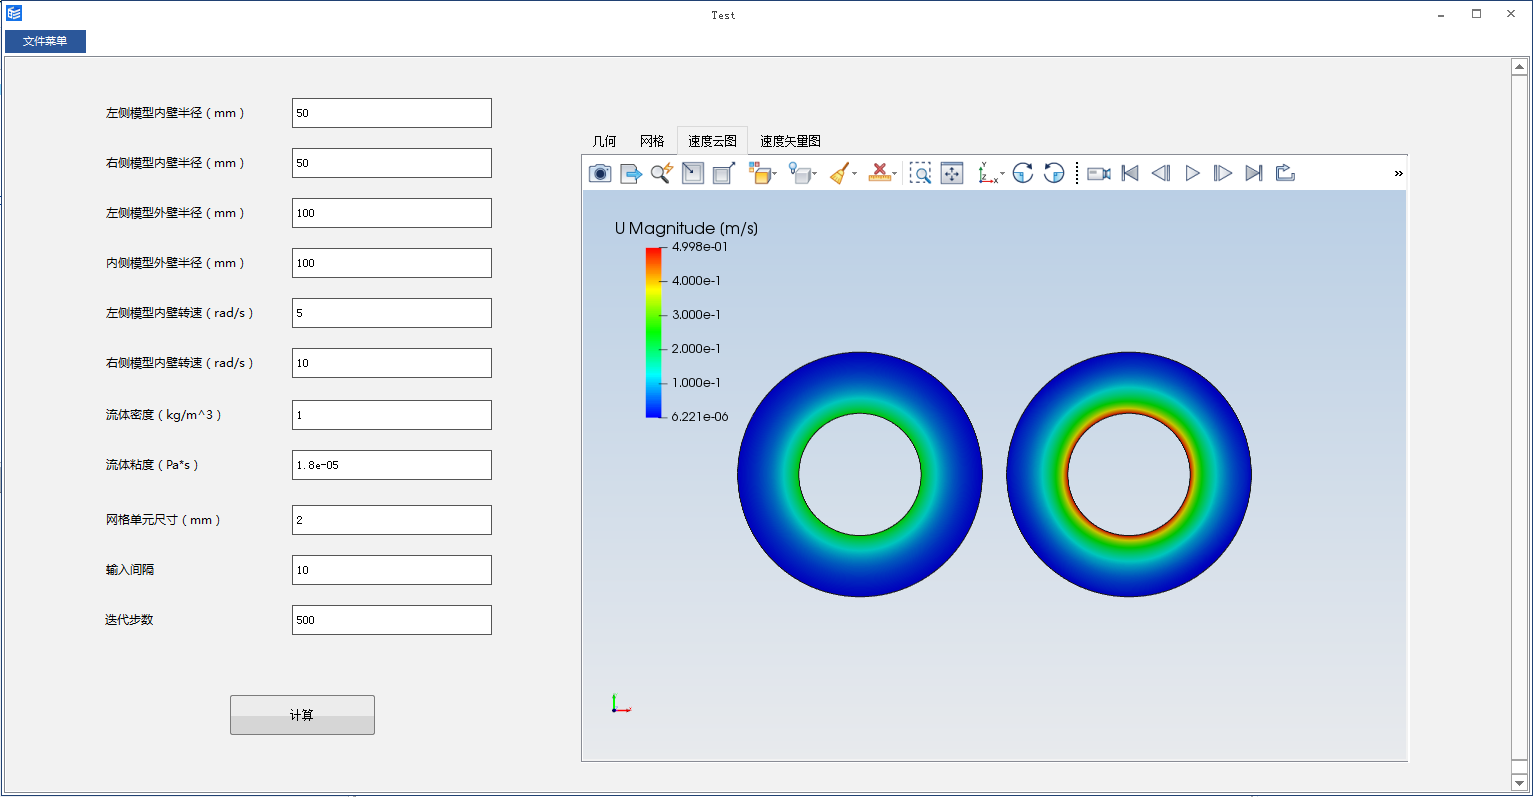Screen dimensions: 1533x797
Task: Open the dropdown arrow beside the colored cube icon
Action: 775,174
